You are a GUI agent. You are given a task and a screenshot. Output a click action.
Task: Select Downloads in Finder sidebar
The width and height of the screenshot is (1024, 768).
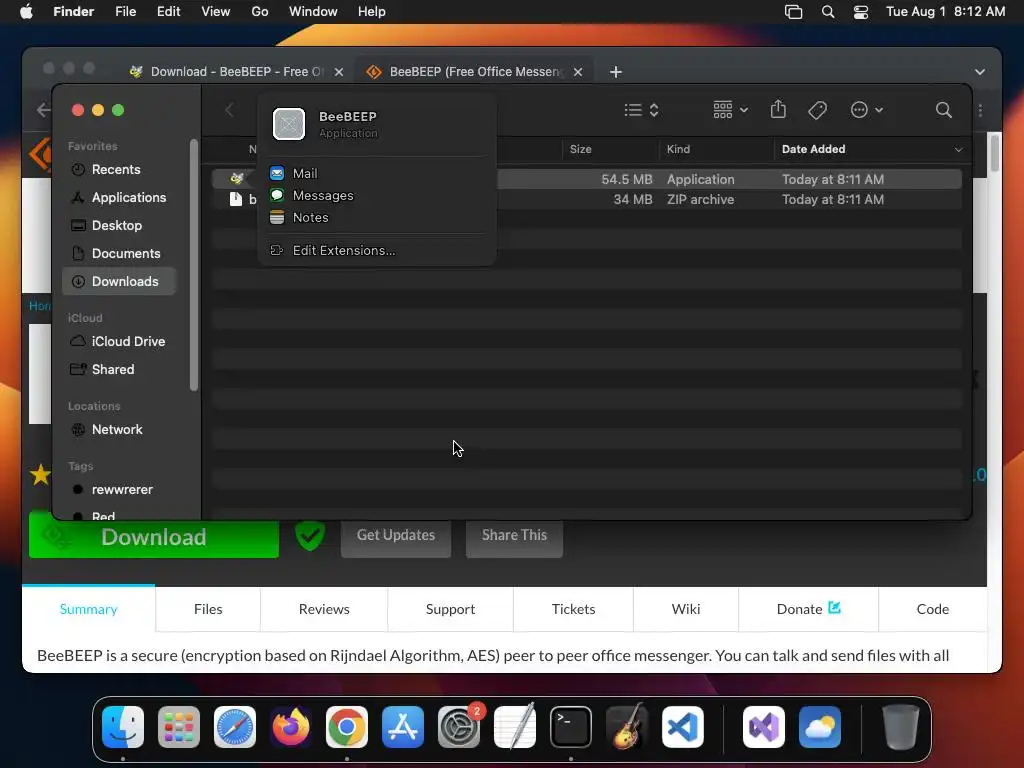119,281
